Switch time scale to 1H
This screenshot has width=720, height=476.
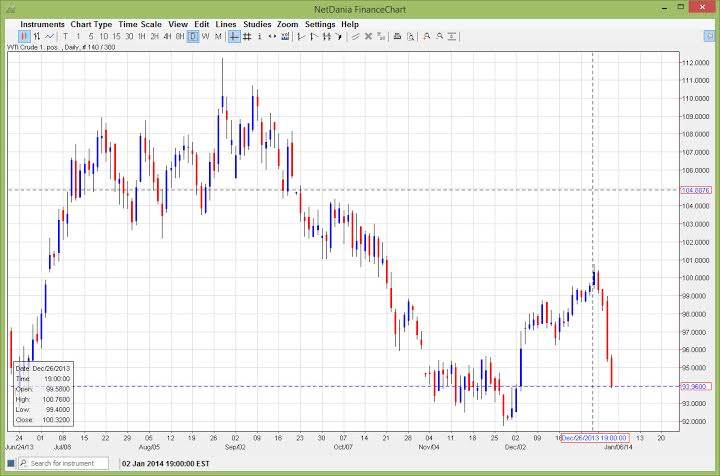click(x=142, y=36)
